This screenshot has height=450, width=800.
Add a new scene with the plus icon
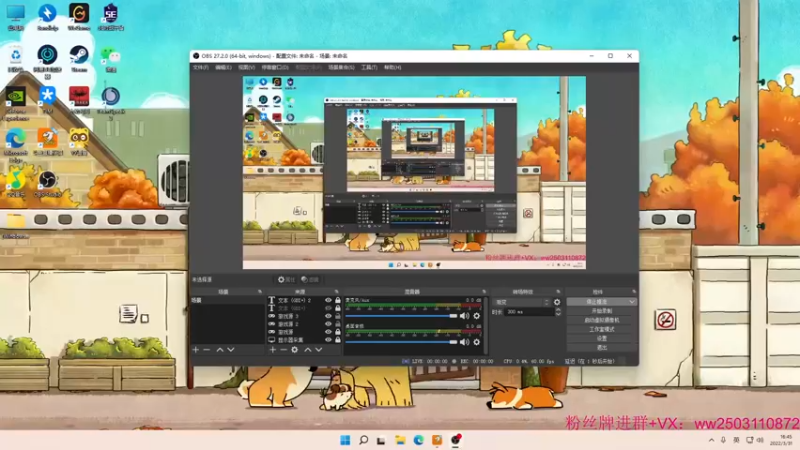tap(195, 349)
